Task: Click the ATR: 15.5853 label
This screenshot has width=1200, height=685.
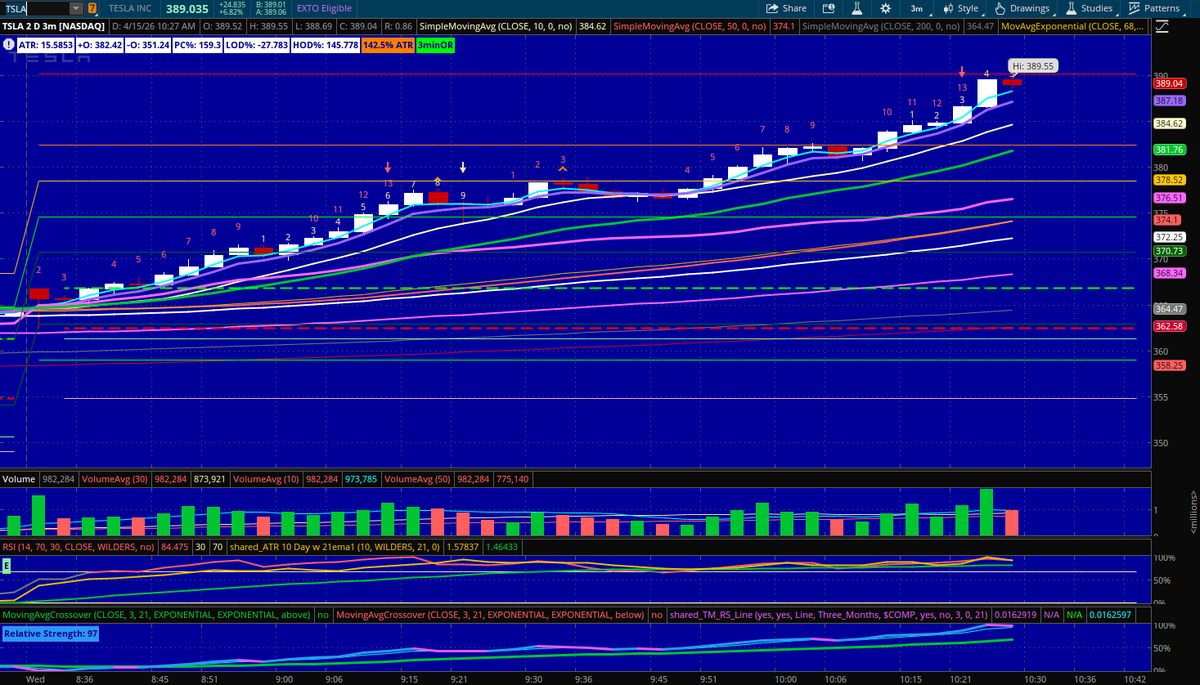Action: click(45, 45)
